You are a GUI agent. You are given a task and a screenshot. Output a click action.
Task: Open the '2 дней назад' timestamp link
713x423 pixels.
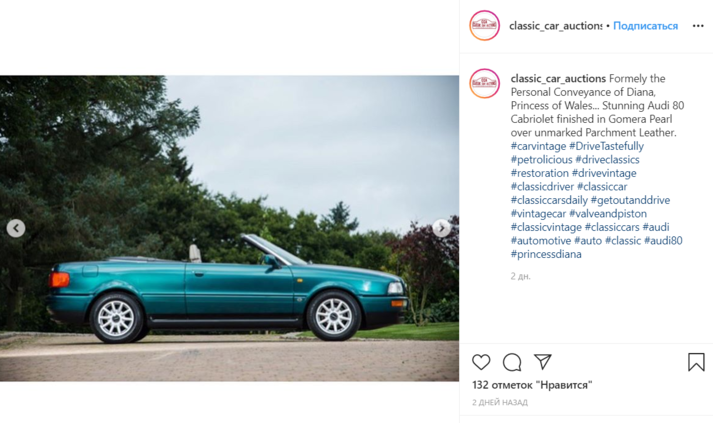point(500,402)
